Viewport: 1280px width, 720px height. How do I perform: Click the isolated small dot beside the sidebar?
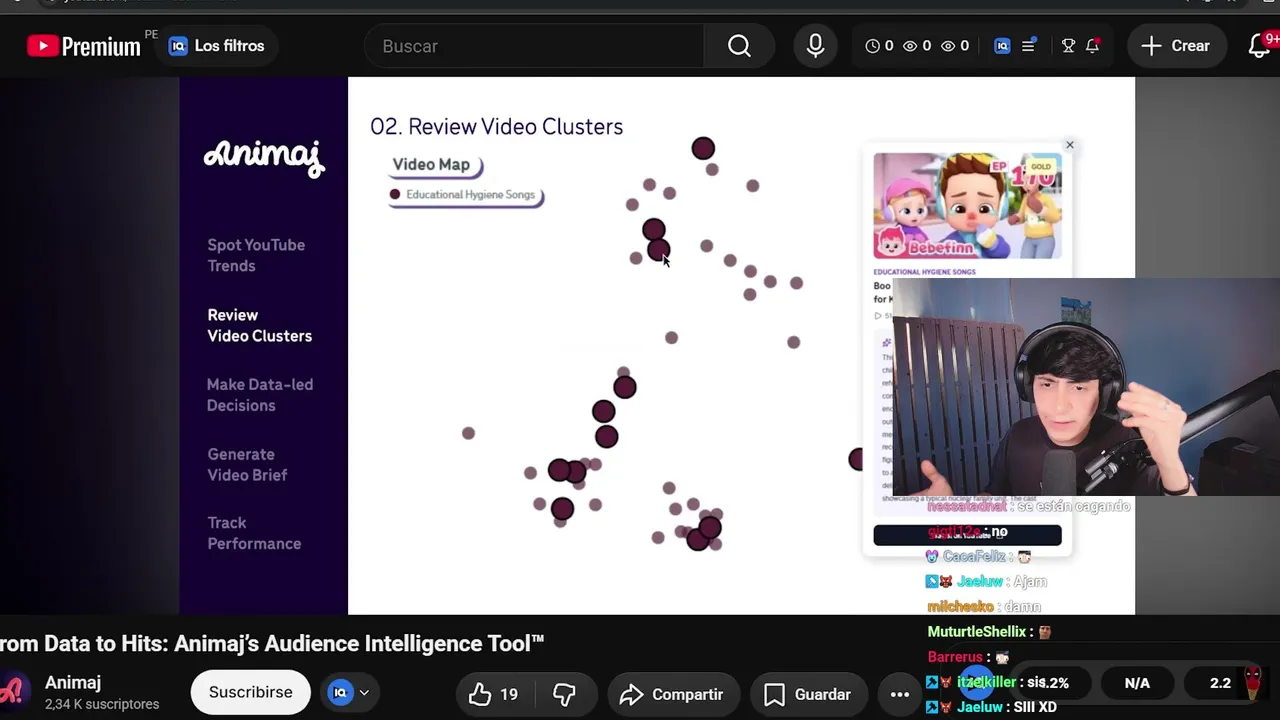point(468,433)
